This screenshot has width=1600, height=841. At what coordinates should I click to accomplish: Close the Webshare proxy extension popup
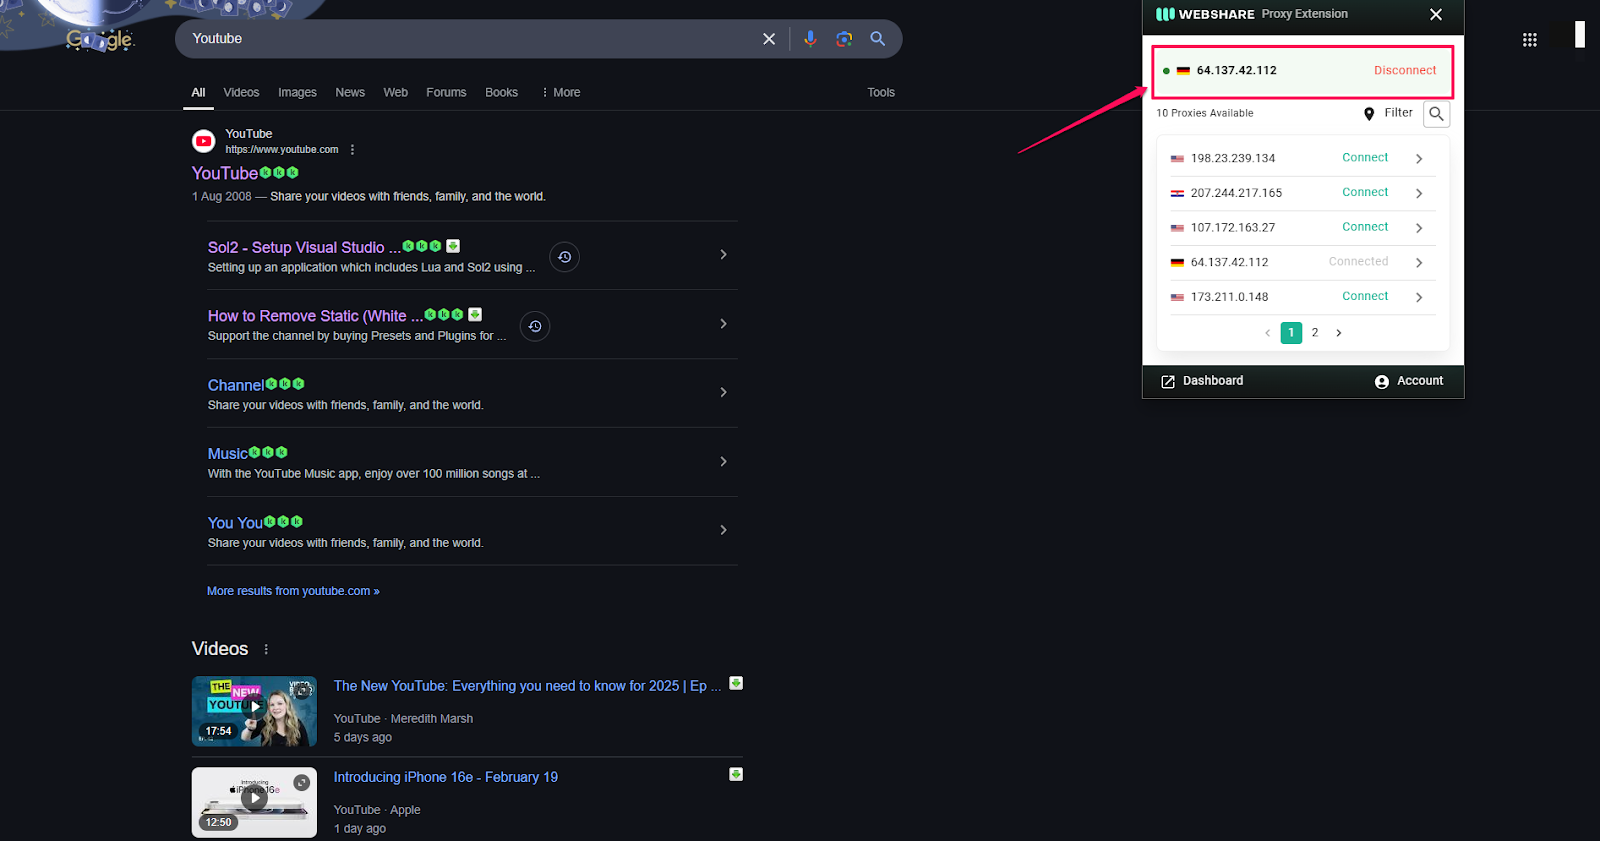point(1436,14)
